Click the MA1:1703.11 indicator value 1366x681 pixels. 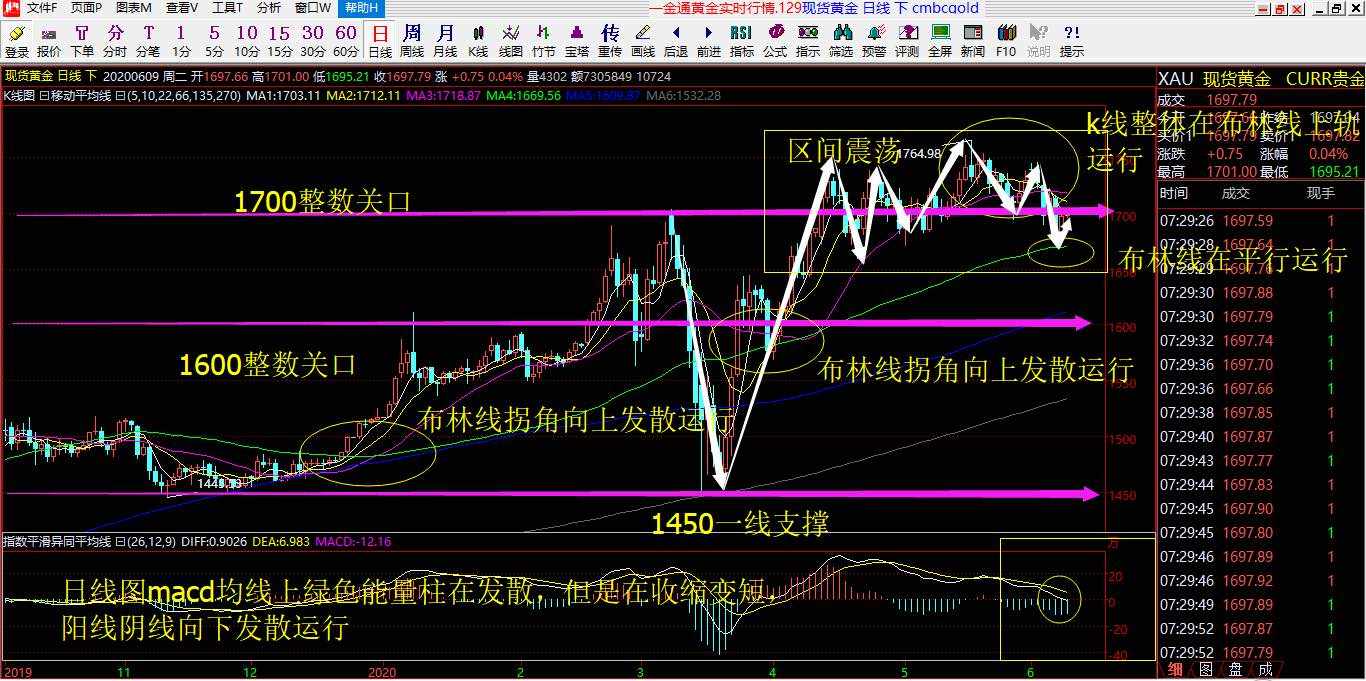coord(283,96)
